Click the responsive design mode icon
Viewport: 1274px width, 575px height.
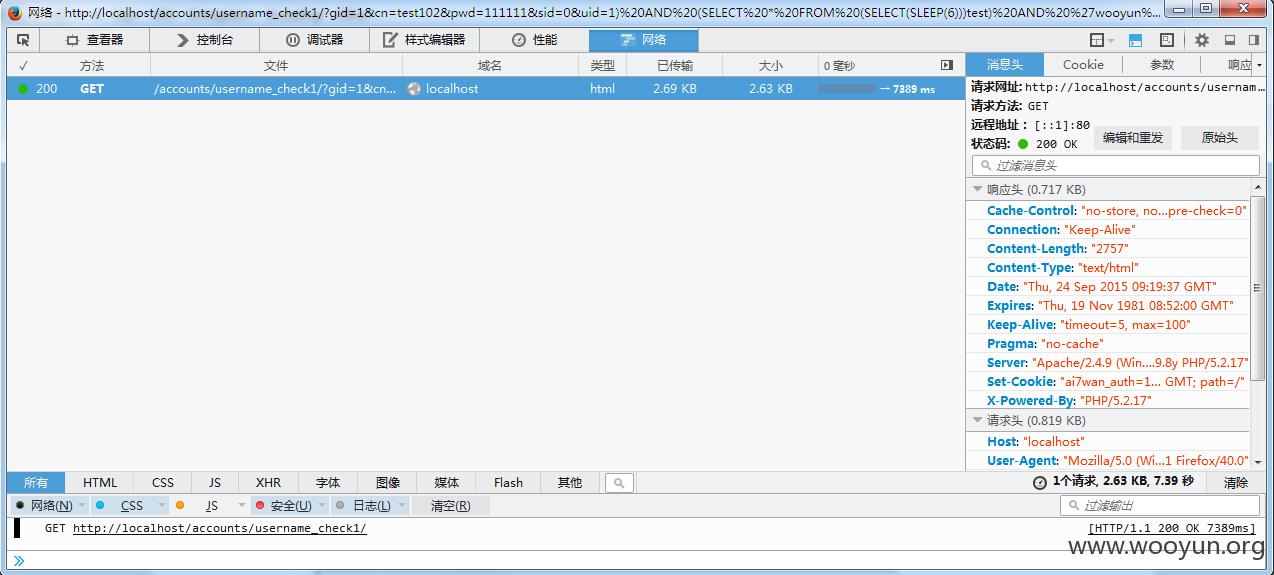click(x=1167, y=40)
